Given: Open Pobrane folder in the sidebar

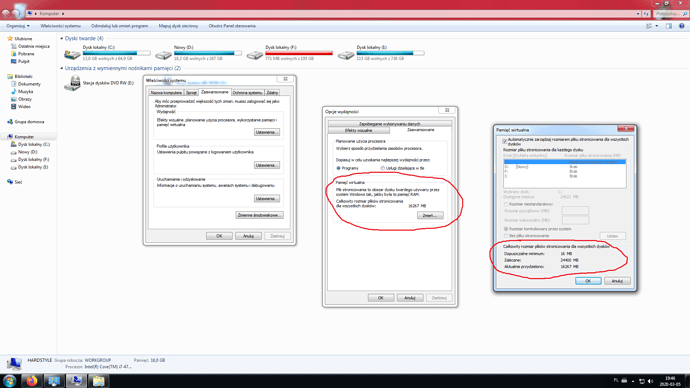Looking at the screenshot, I should pos(26,54).
